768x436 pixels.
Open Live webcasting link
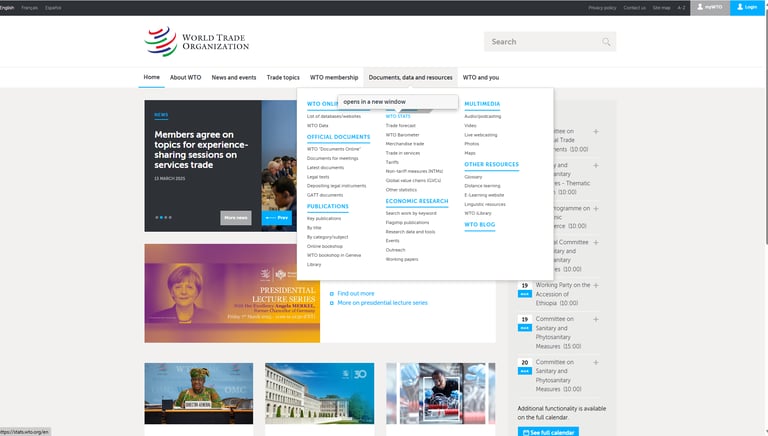coord(480,135)
